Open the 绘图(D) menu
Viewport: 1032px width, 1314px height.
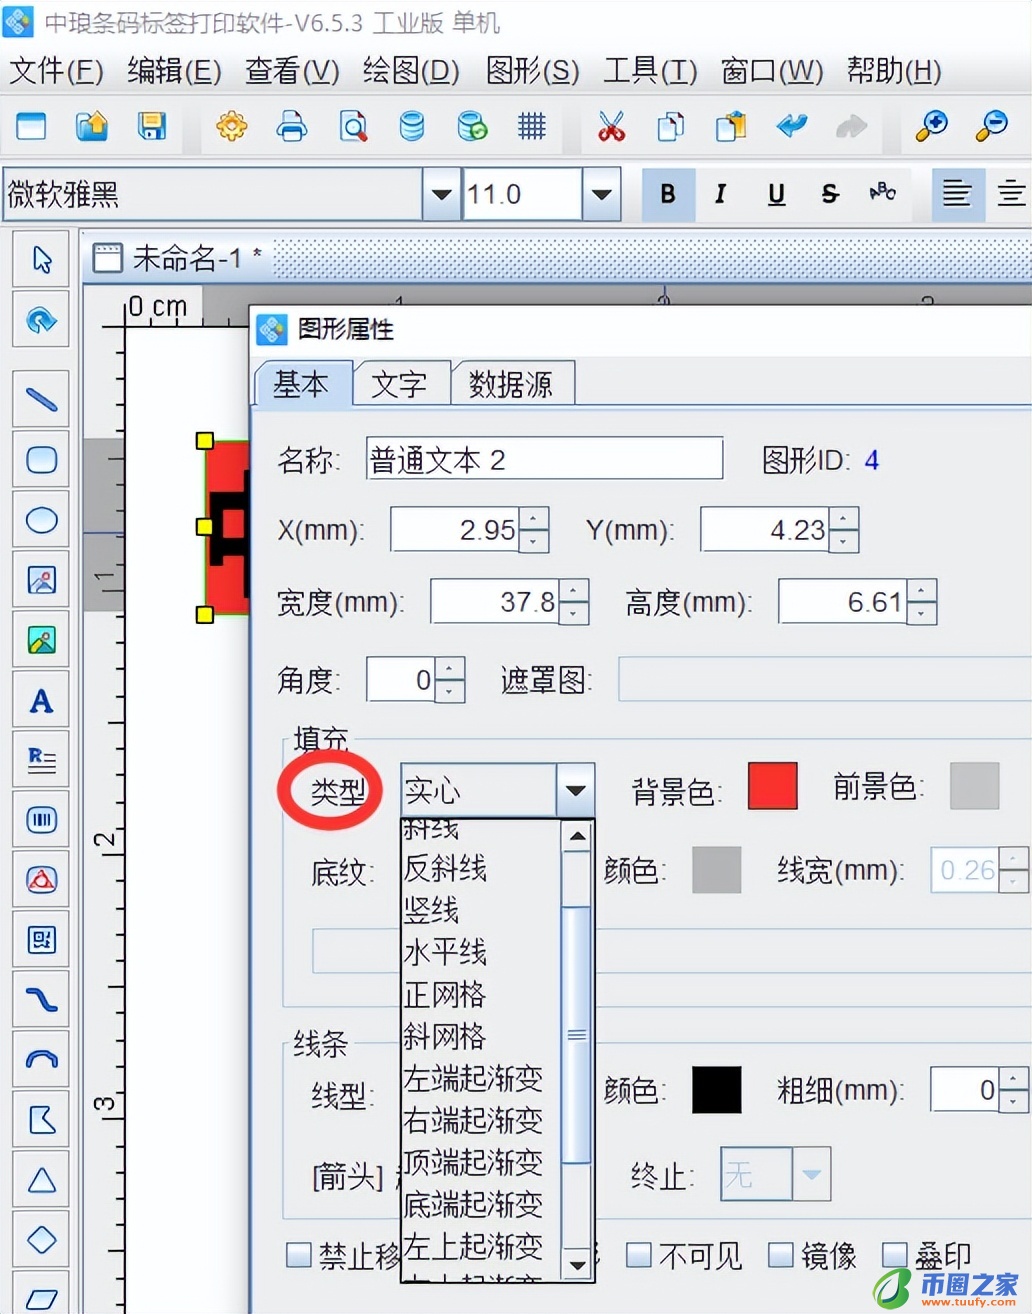[x=410, y=71]
